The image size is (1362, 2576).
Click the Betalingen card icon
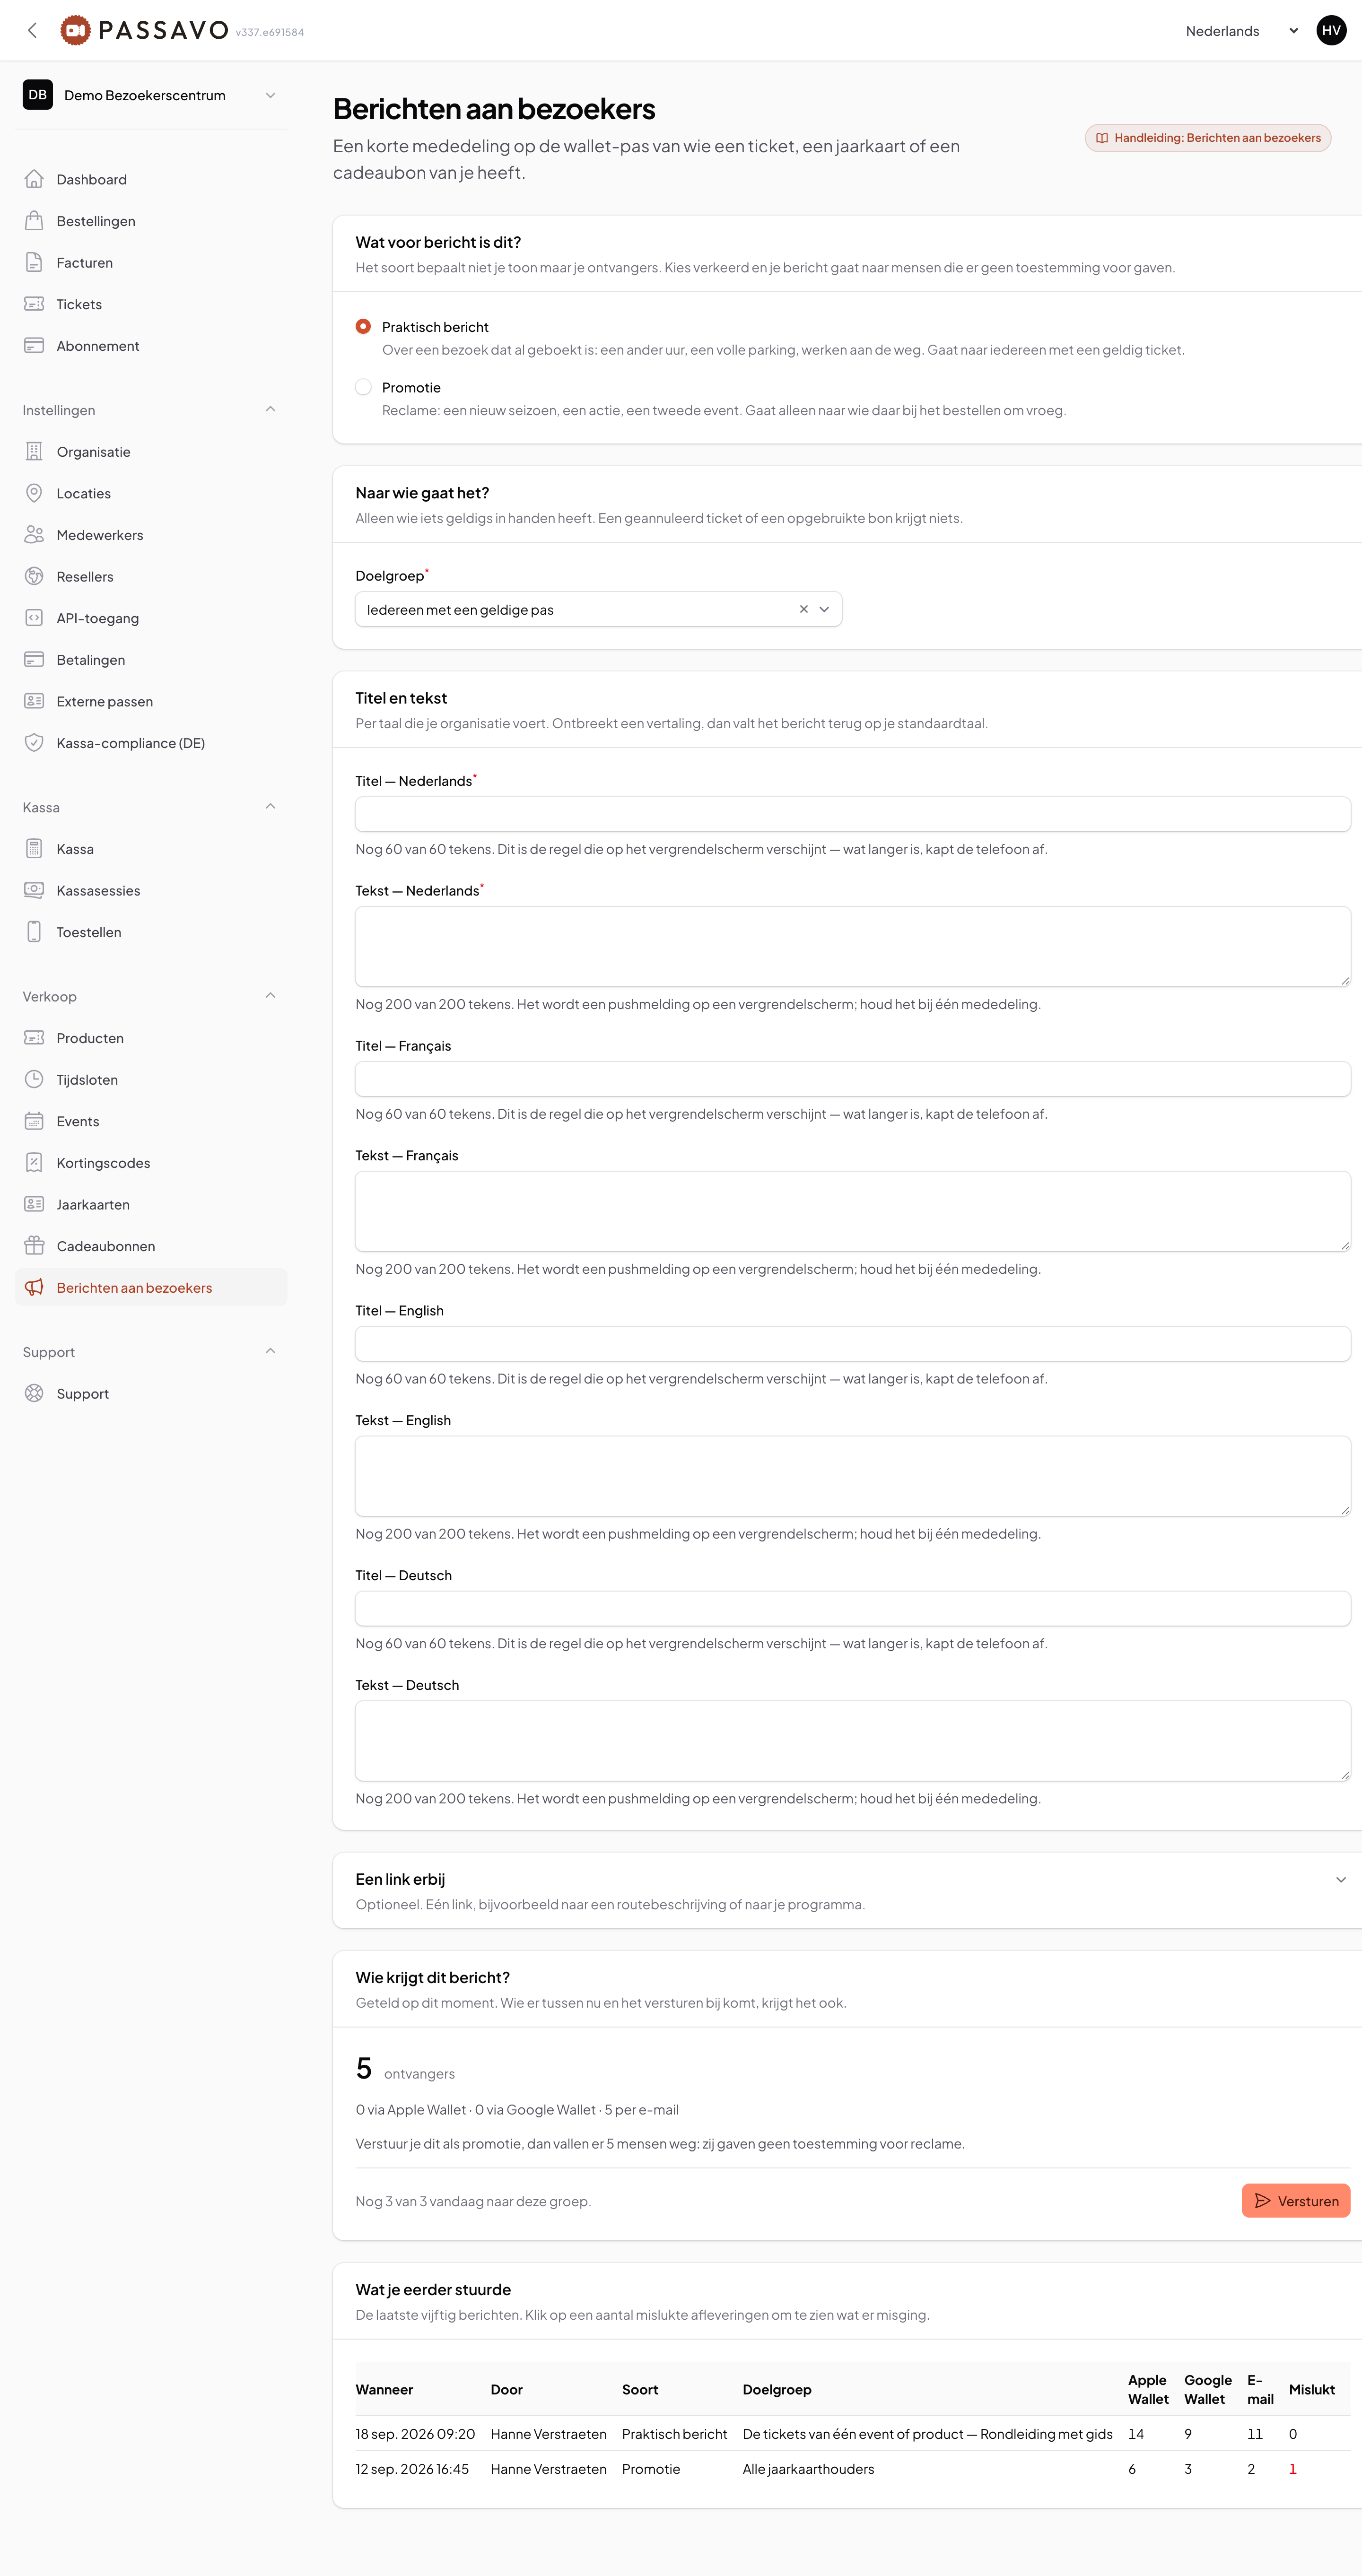tap(34, 660)
